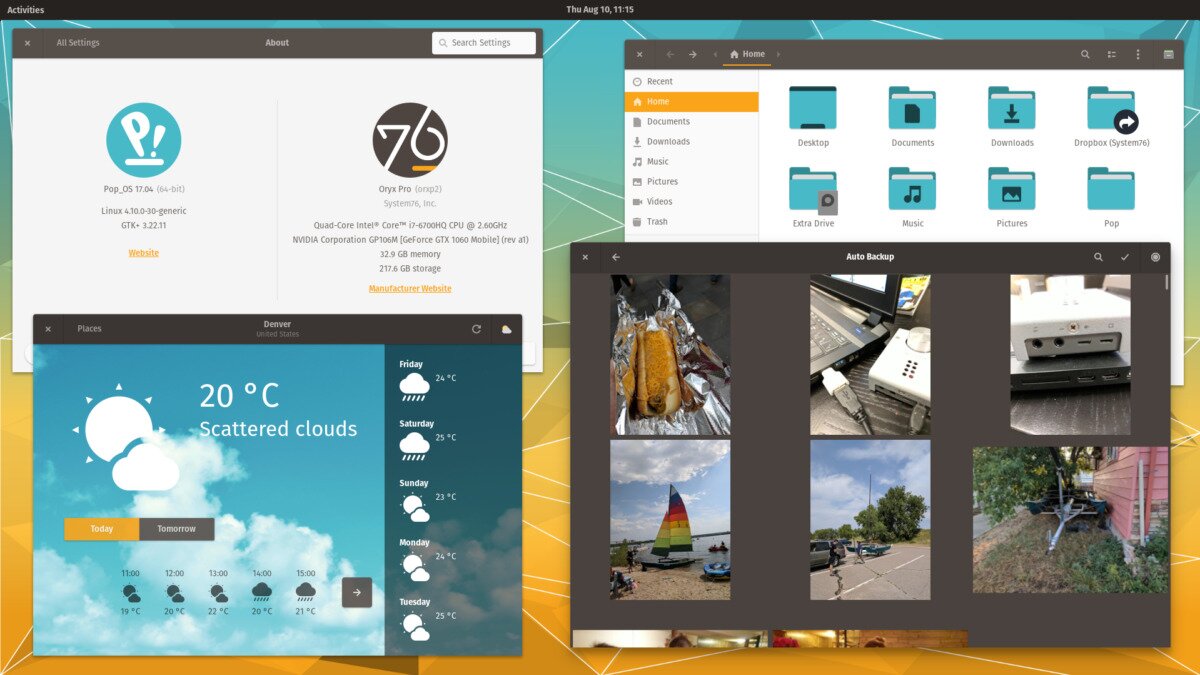Toggle list view icon in Files header
The width and height of the screenshot is (1200, 675).
pyautogui.click(x=1111, y=54)
